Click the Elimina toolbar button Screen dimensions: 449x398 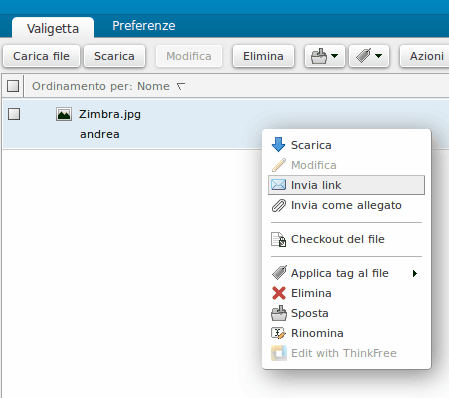[x=263, y=56]
